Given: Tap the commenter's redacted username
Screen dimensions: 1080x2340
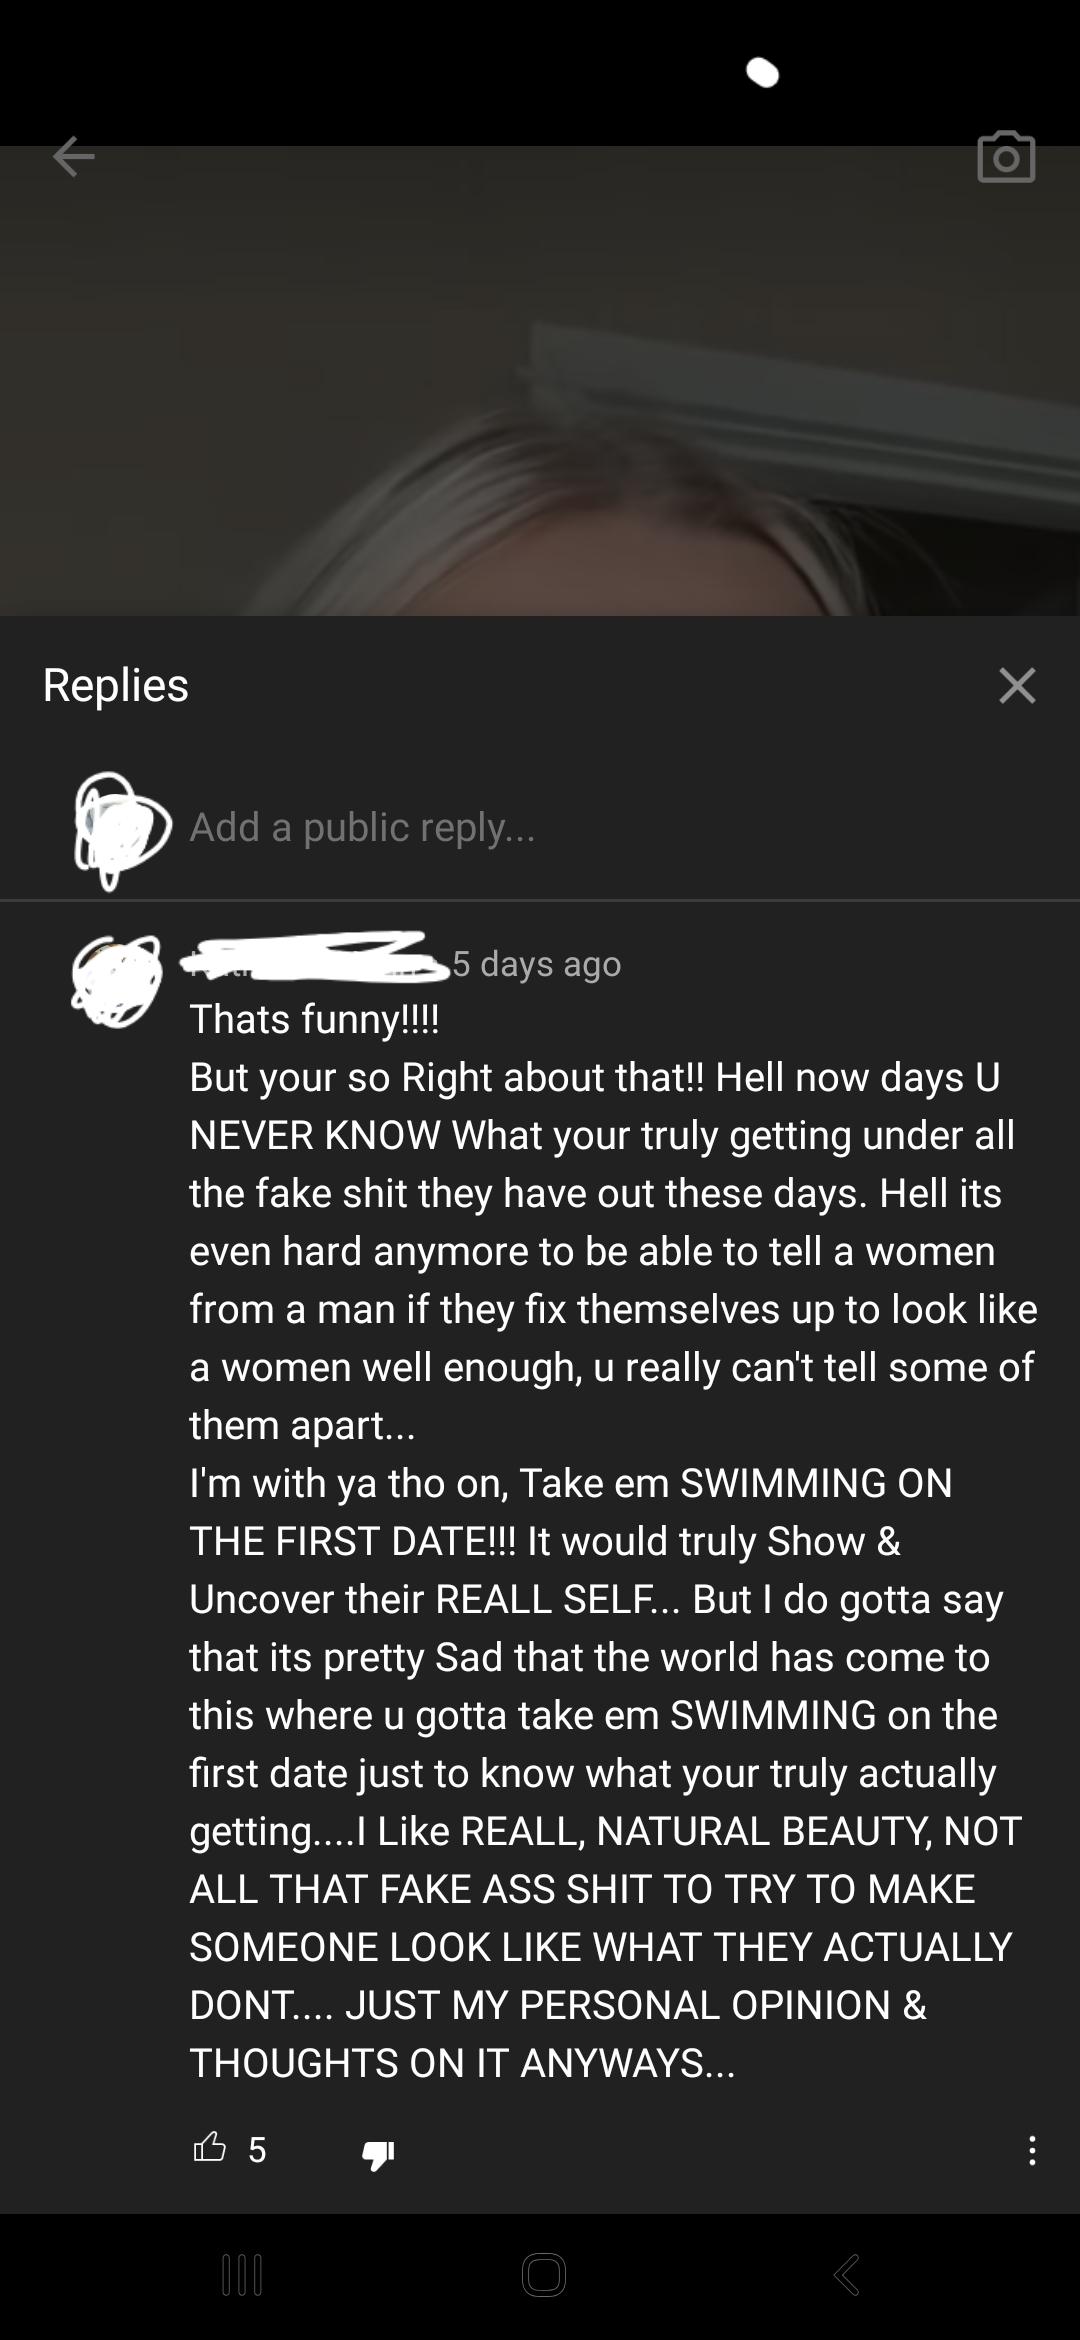Looking at the screenshot, I should pyautogui.click(x=313, y=958).
